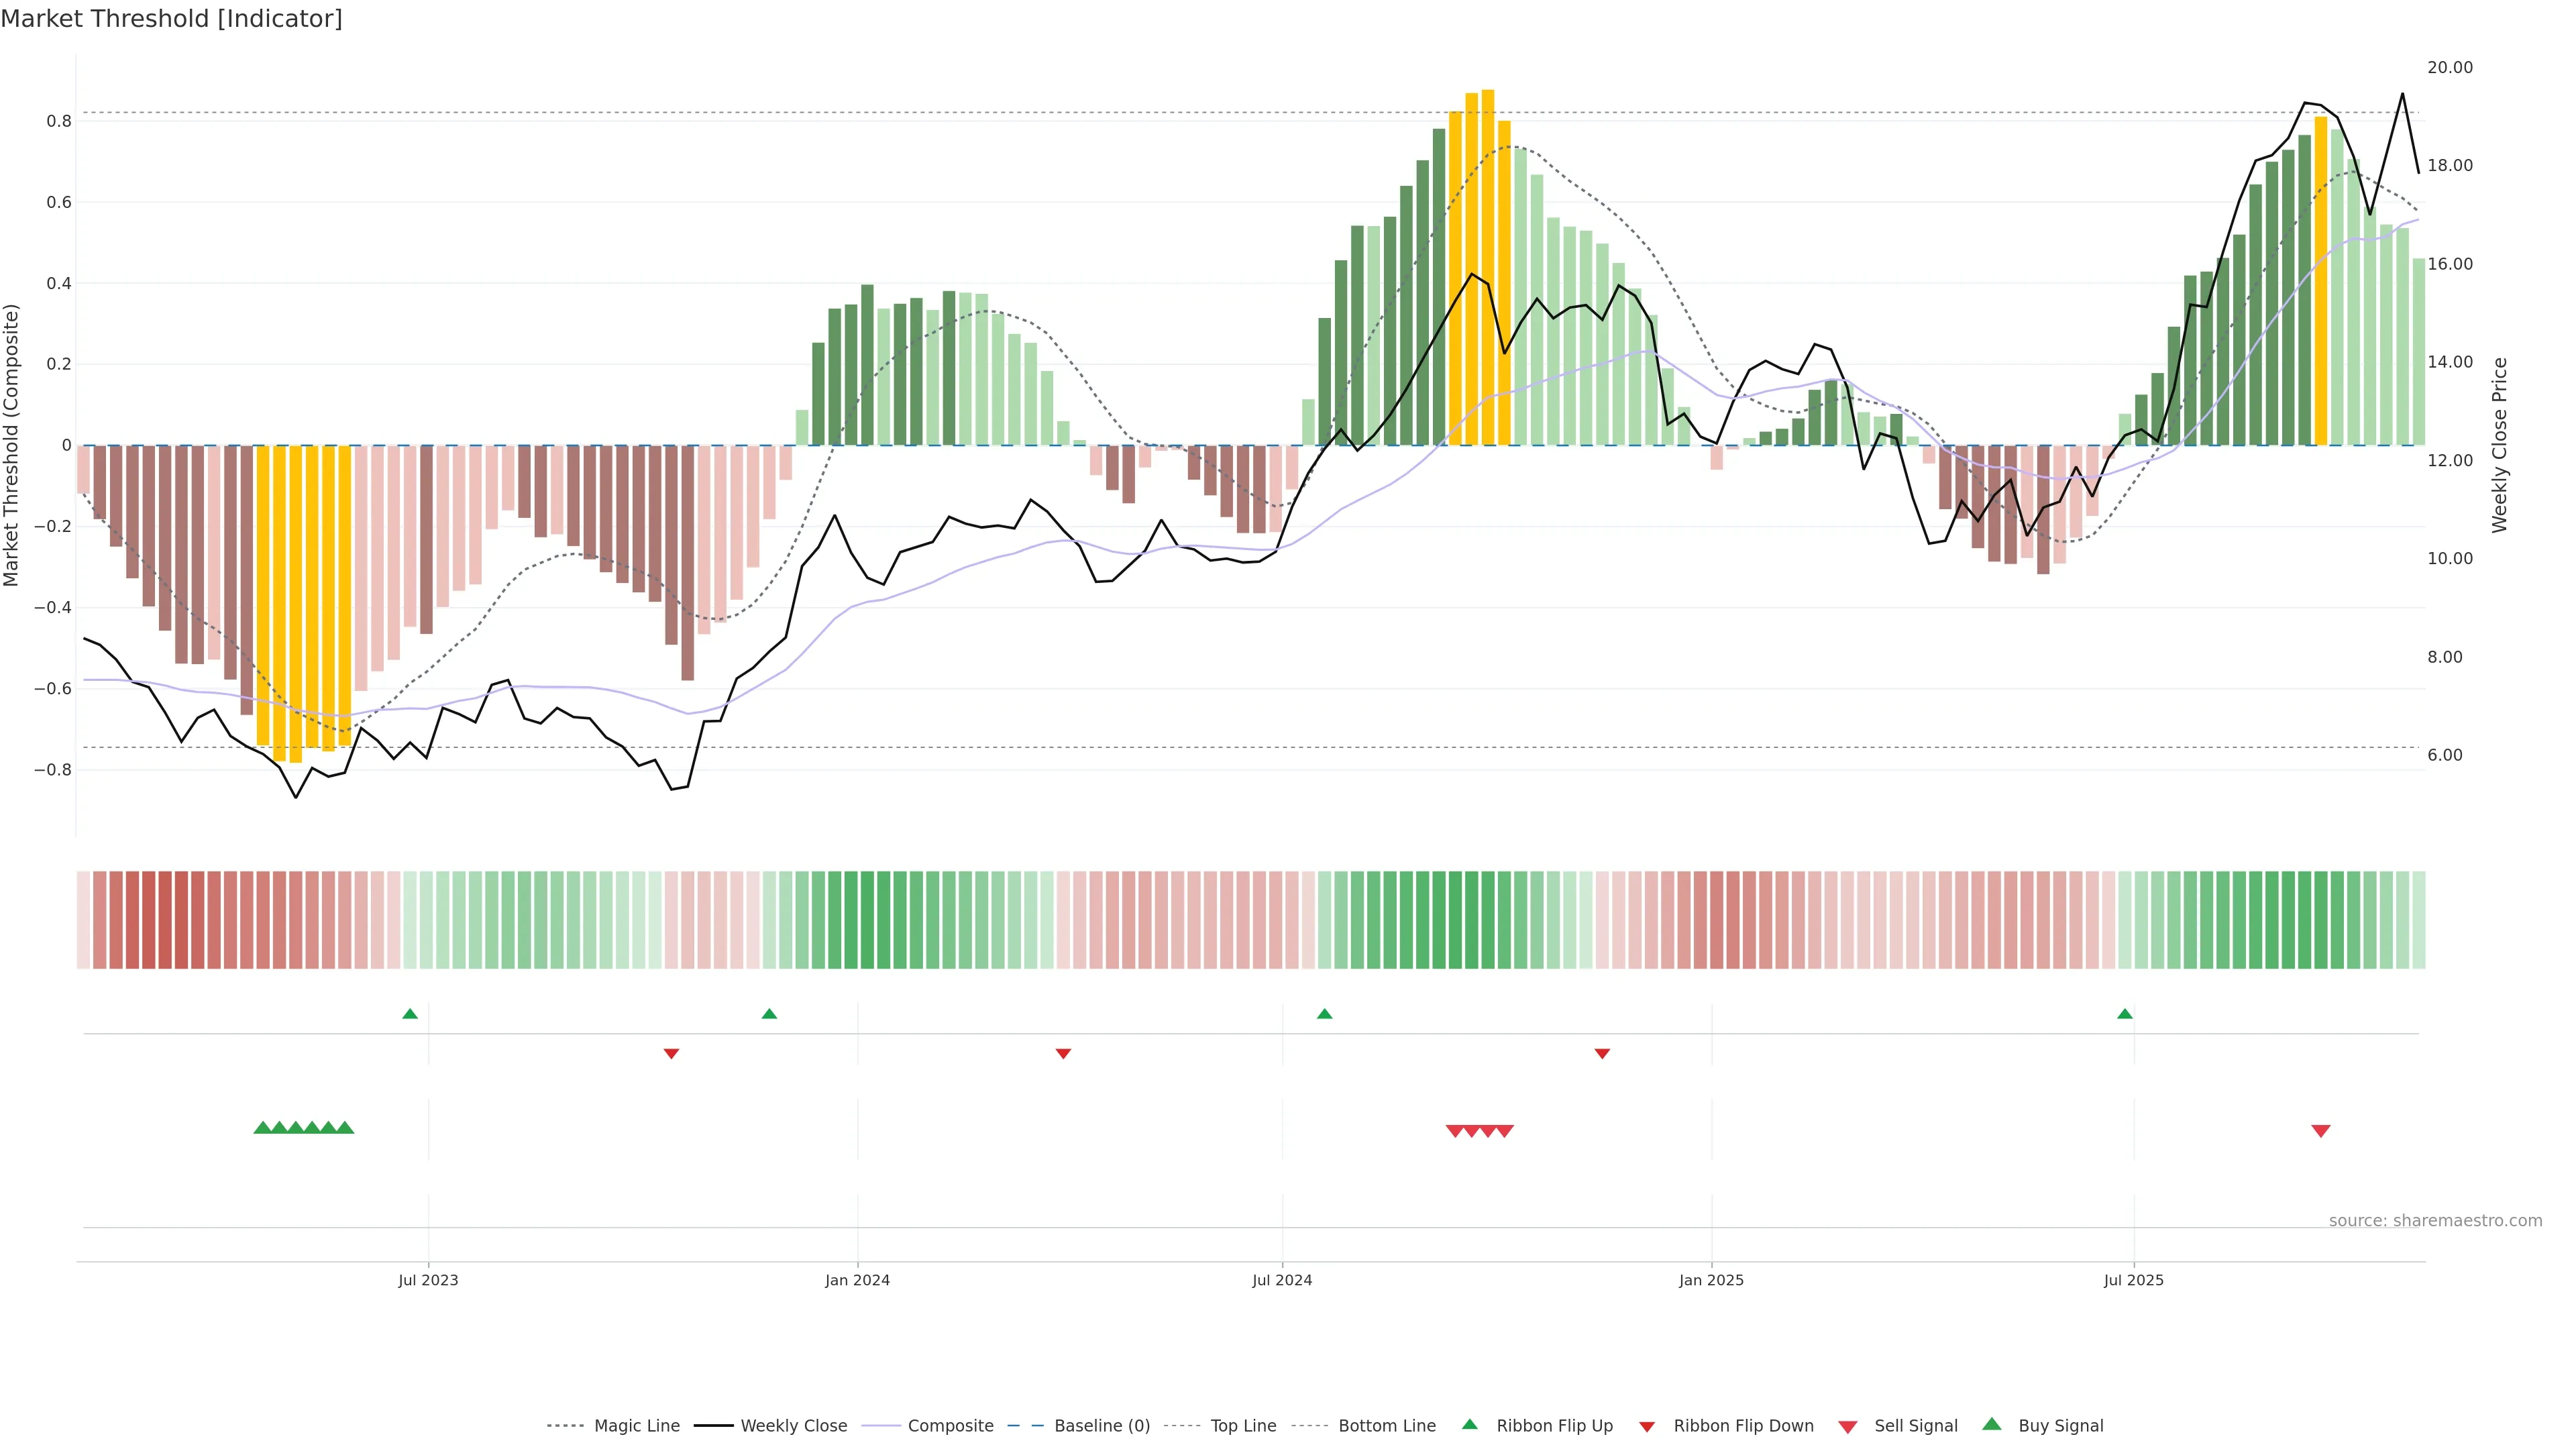Click the Ribbon Flip Up legend triangle icon

tap(1469, 1424)
